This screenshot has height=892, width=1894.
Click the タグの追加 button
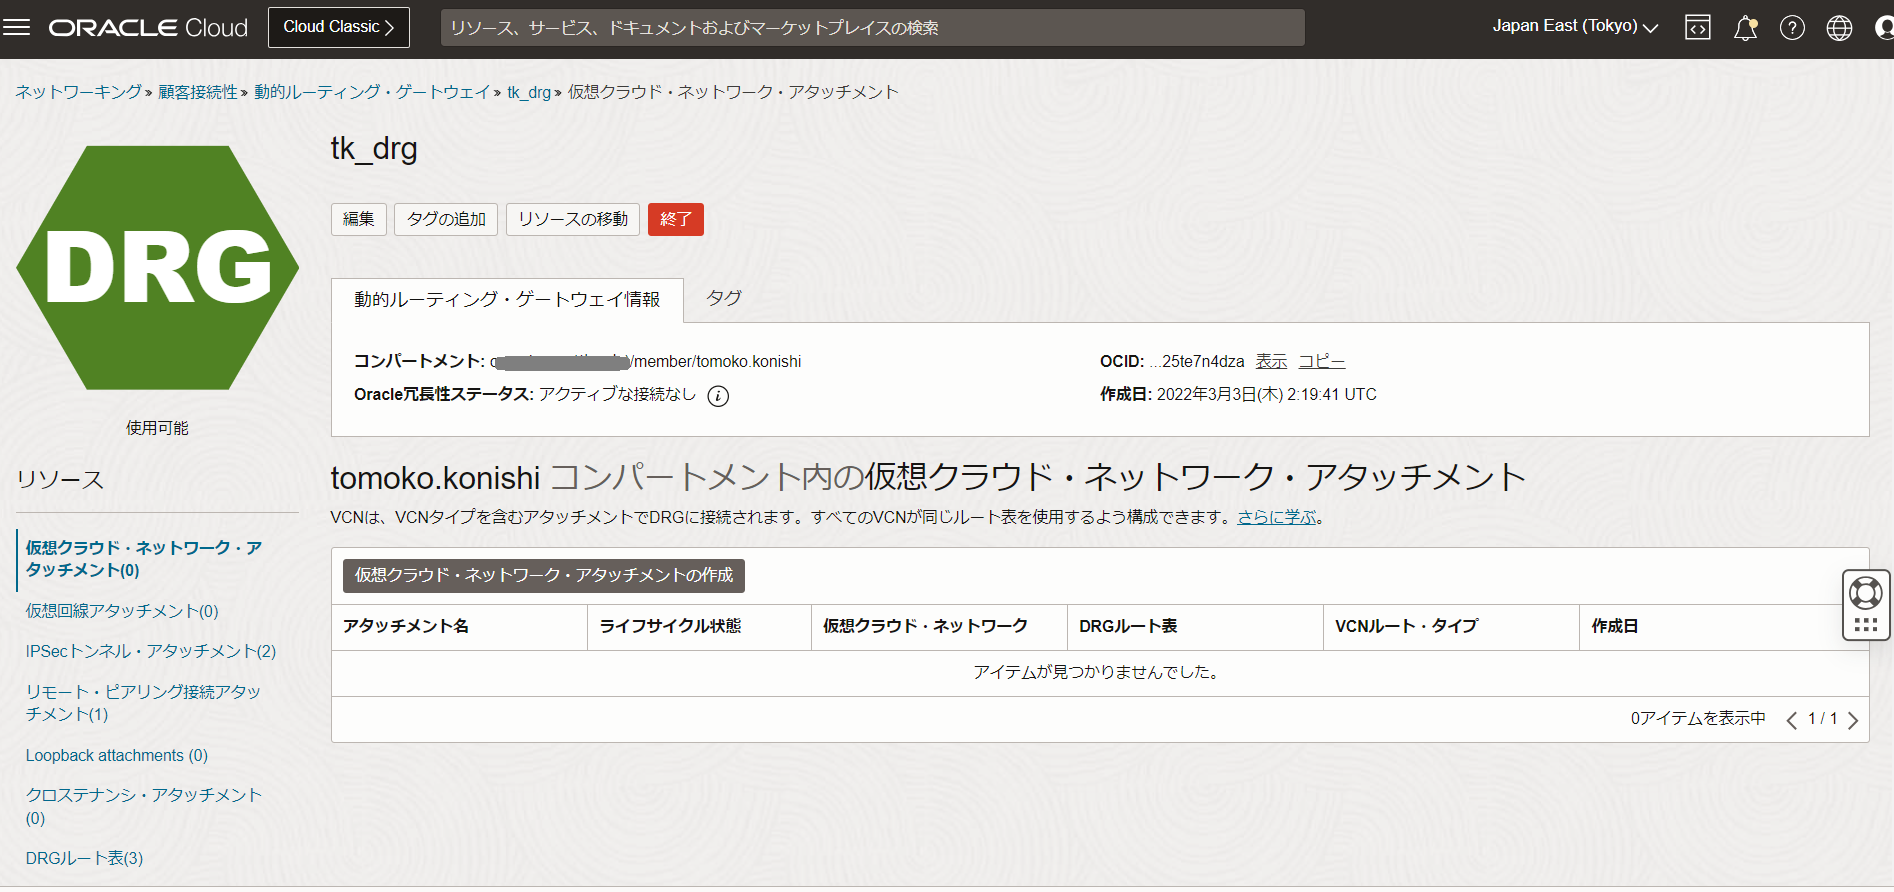coord(446,219)
